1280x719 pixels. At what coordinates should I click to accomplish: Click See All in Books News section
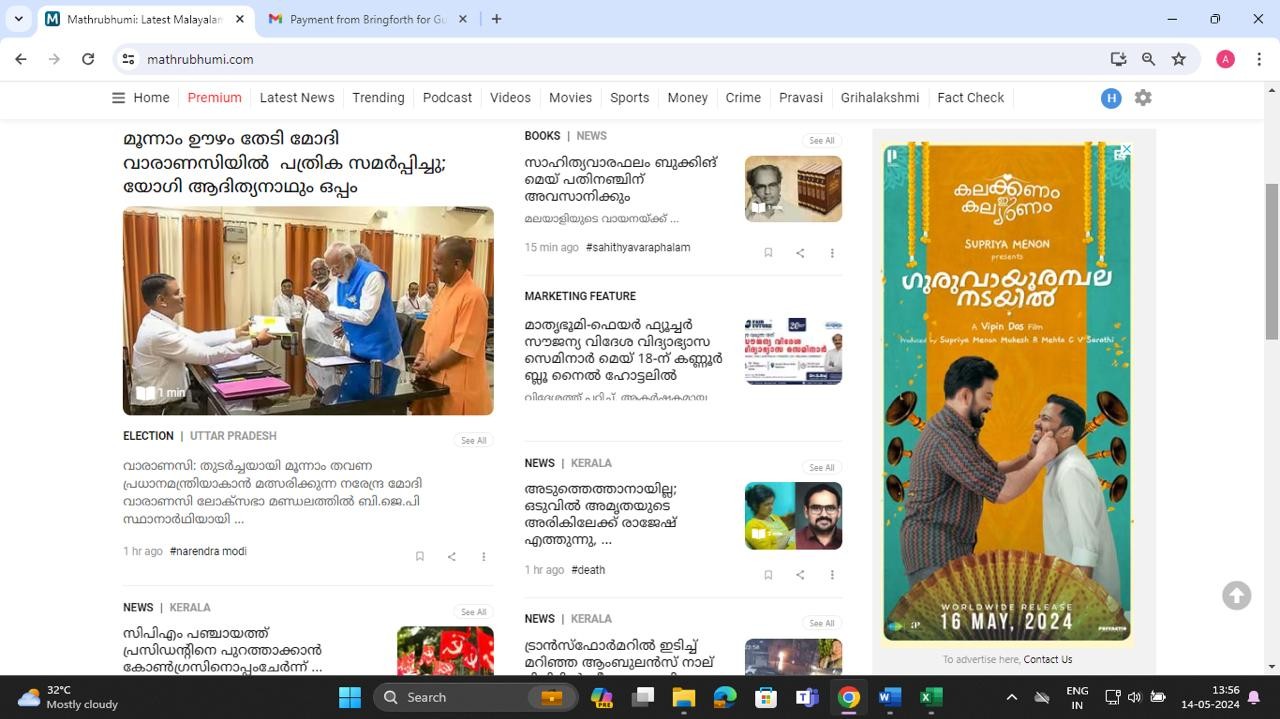tap(821, 141)
